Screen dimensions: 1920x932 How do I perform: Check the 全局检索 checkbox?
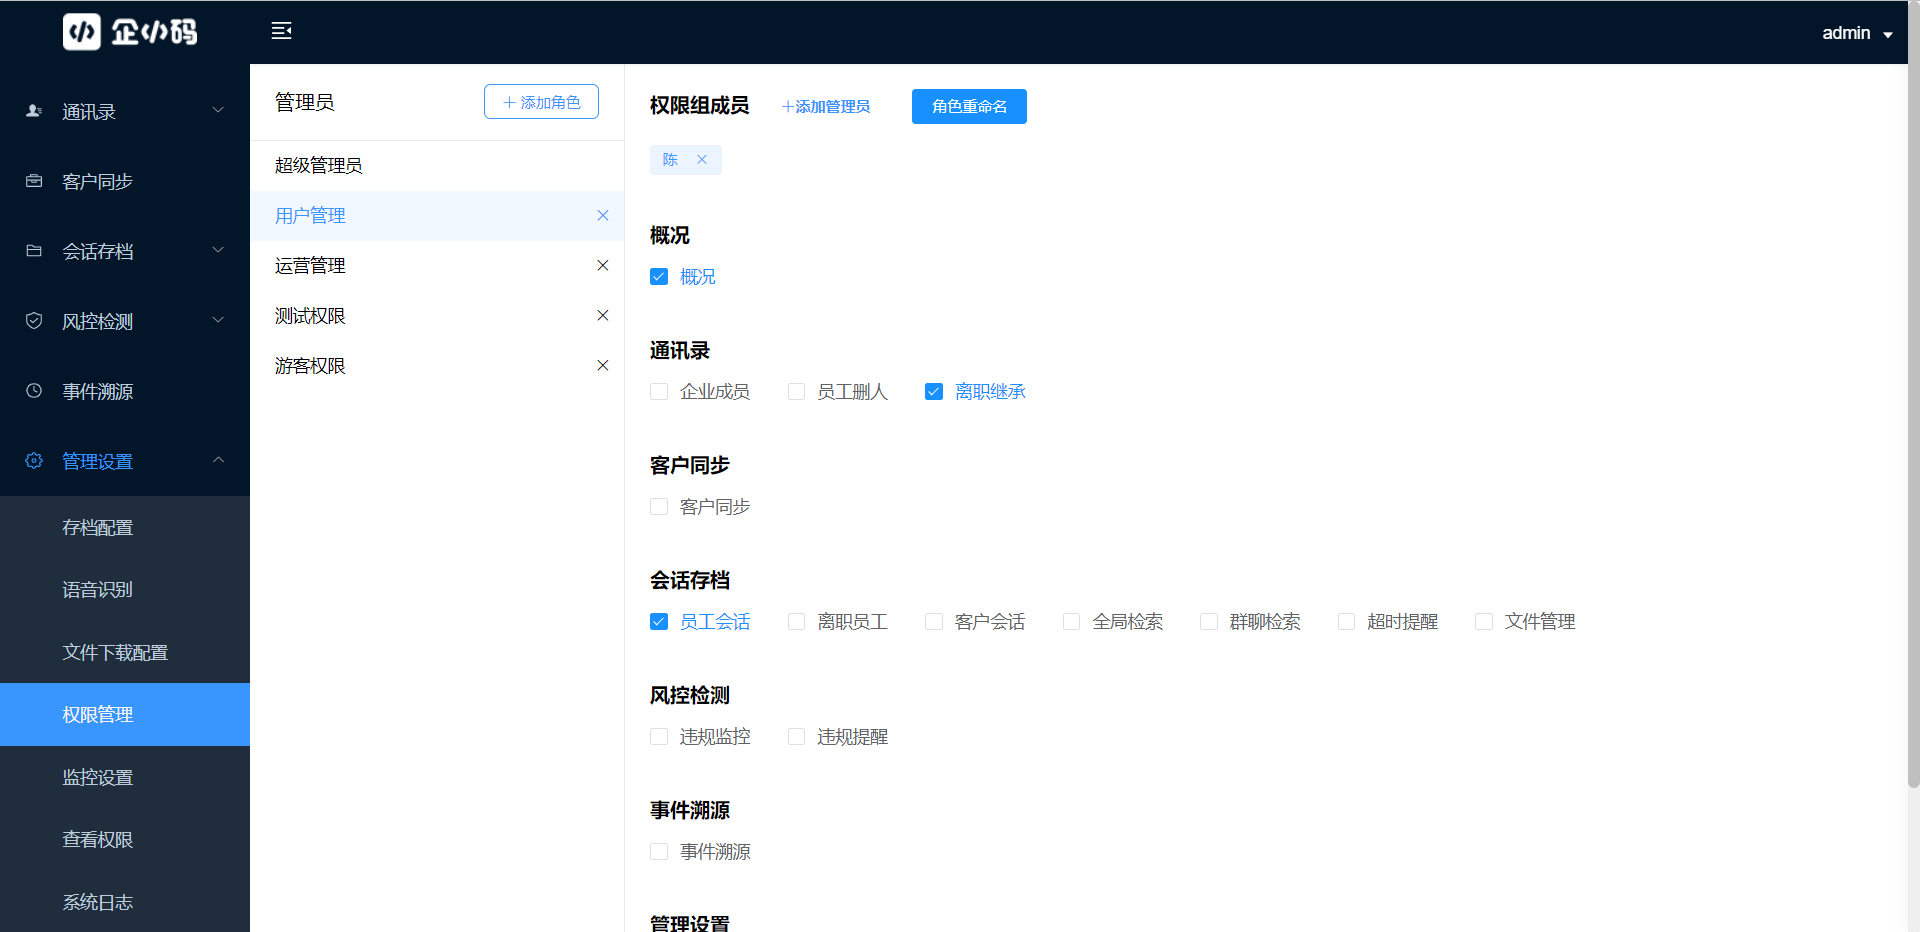pyautogui.click(x=1072, y=622)
